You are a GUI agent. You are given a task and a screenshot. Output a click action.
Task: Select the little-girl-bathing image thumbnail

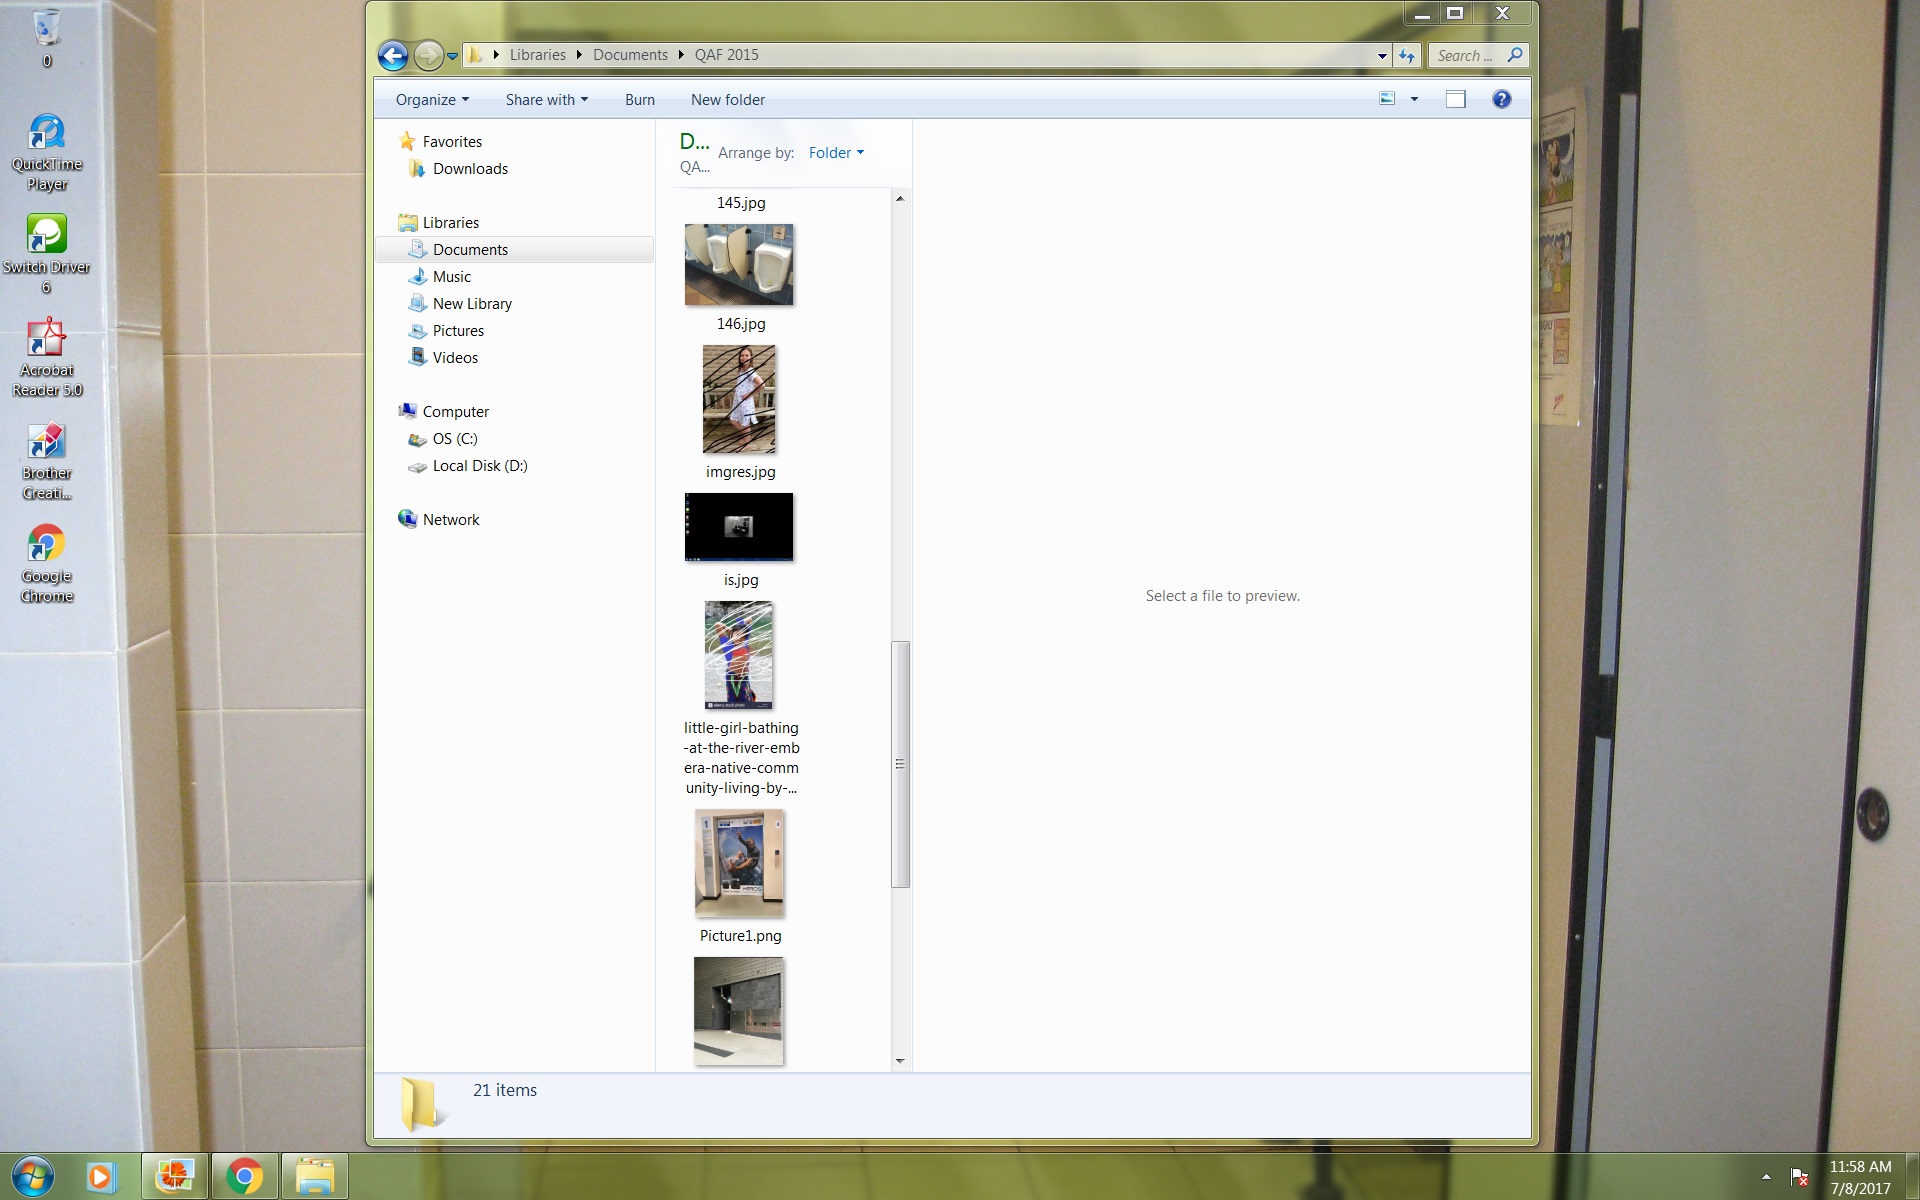click(739, 655)
